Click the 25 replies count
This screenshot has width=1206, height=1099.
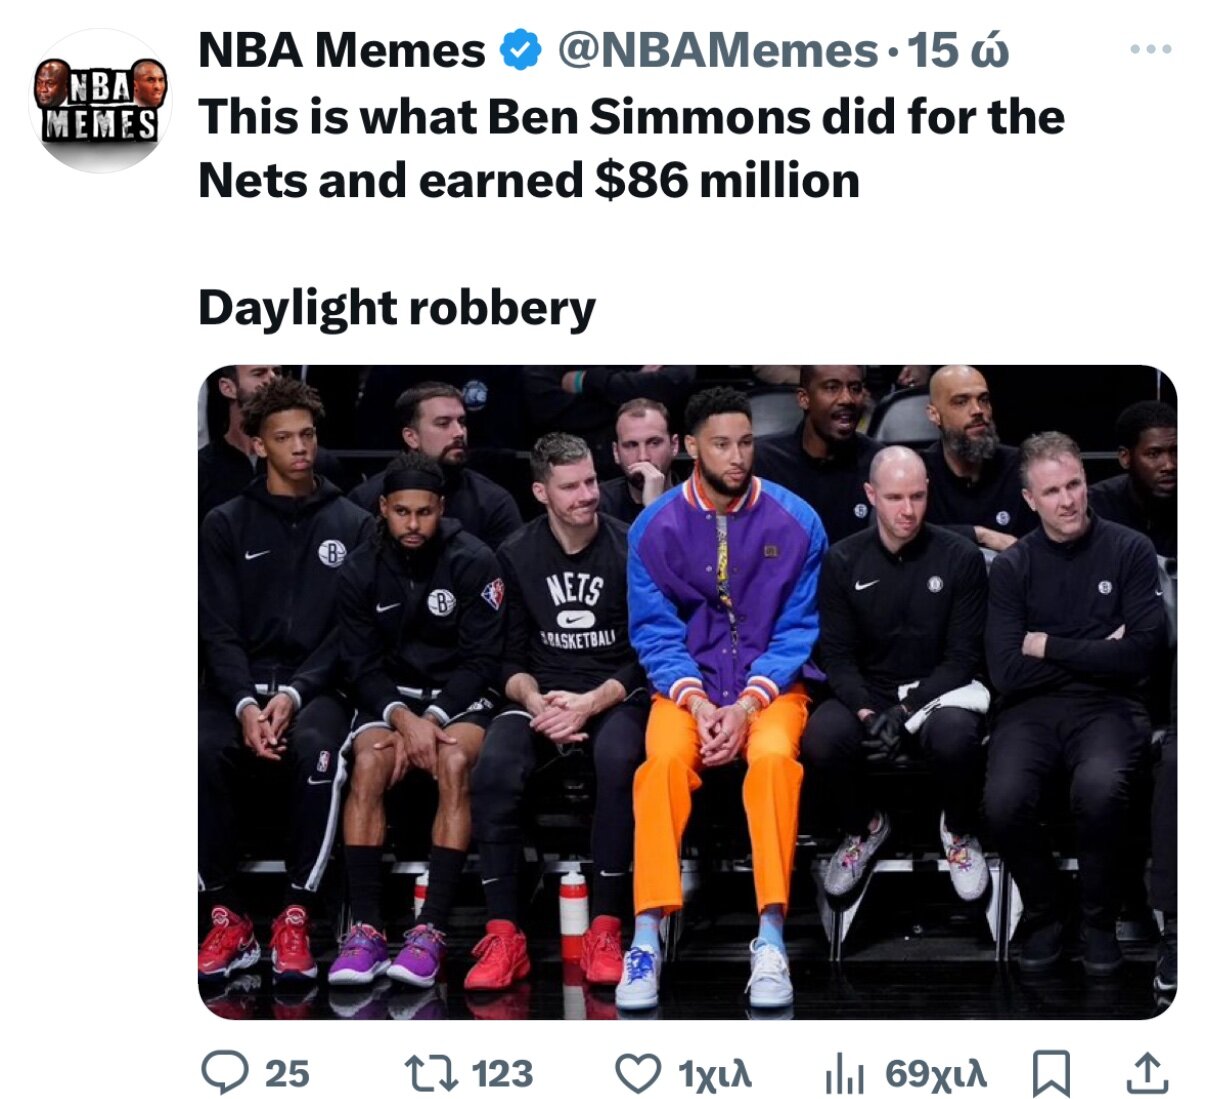click(287, 1073)
